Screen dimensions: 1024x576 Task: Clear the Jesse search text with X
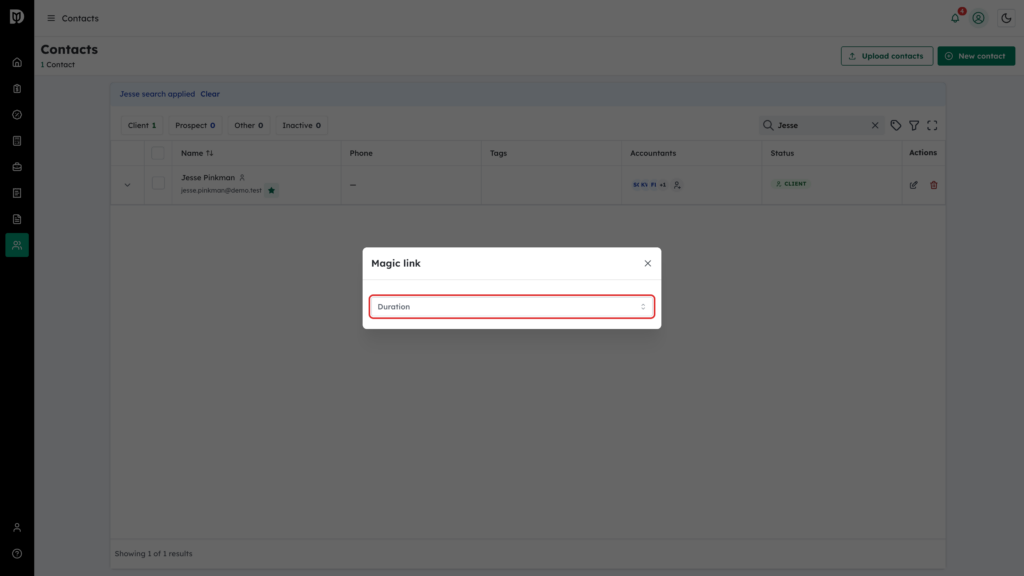click(x=874, y=125)
